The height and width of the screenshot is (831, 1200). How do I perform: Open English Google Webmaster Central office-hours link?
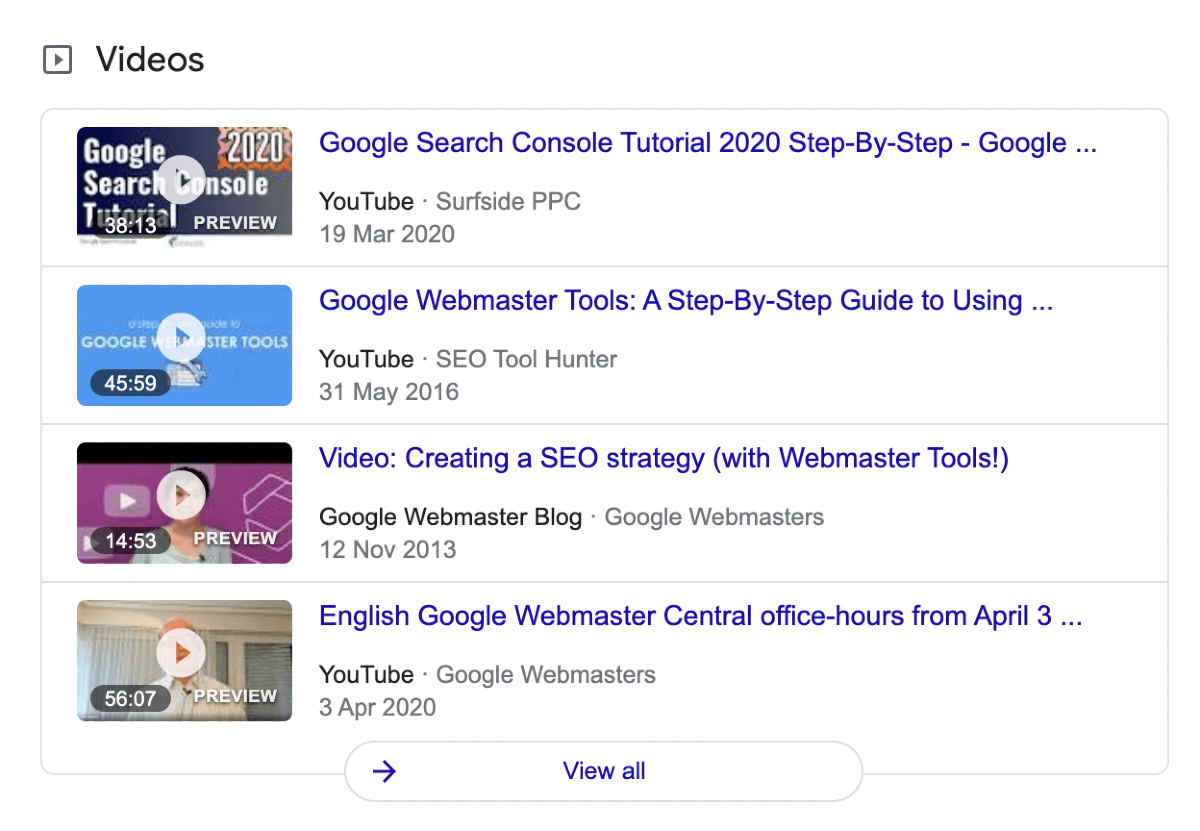click(701, 616)
